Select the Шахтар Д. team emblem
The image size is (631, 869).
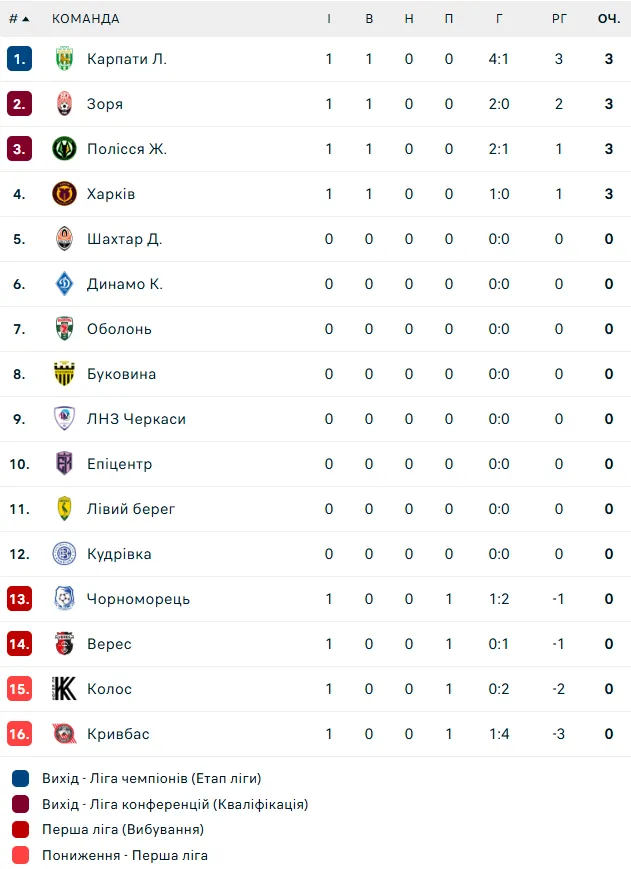[64, 239]
